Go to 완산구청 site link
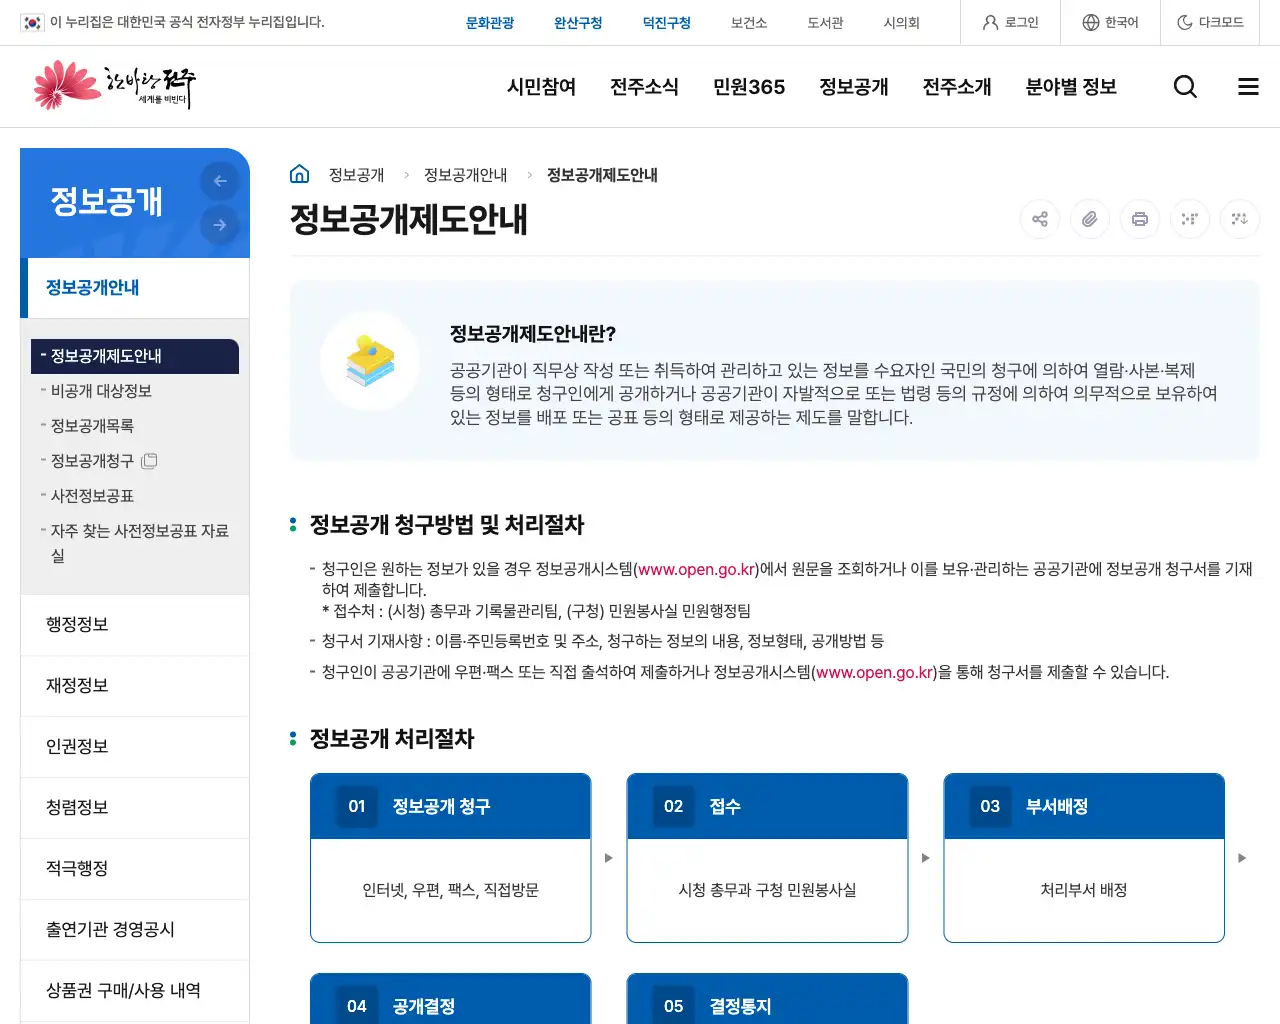Image resolution: width=1280 pixels, height=1024 pixels. tap(578, 22)
